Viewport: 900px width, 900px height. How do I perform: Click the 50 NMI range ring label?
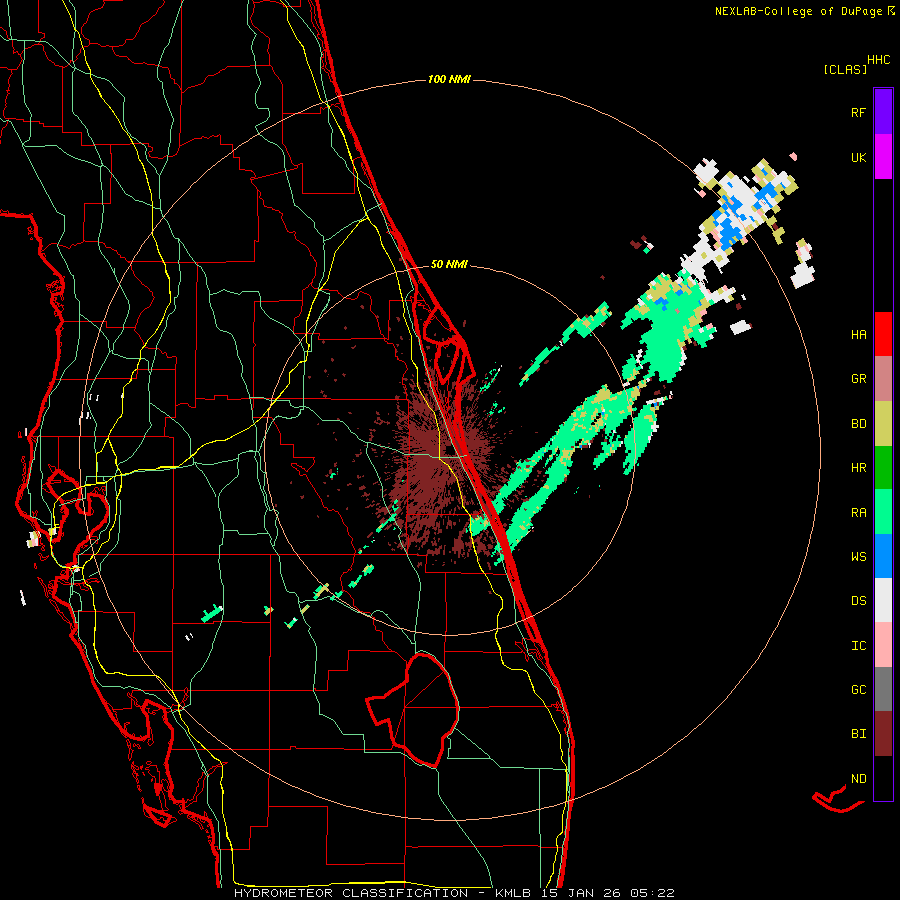pyautogui.click(x=449, y=264)
